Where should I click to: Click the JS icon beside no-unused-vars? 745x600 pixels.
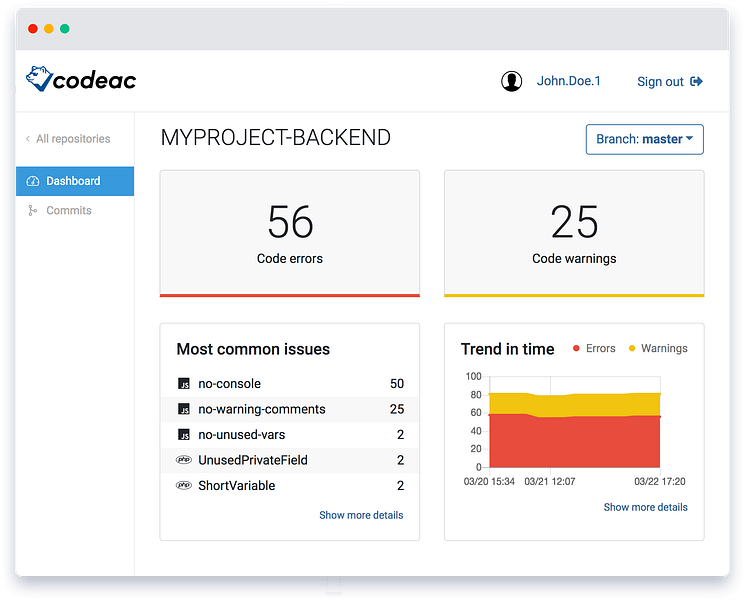click(x=184, y=434)
